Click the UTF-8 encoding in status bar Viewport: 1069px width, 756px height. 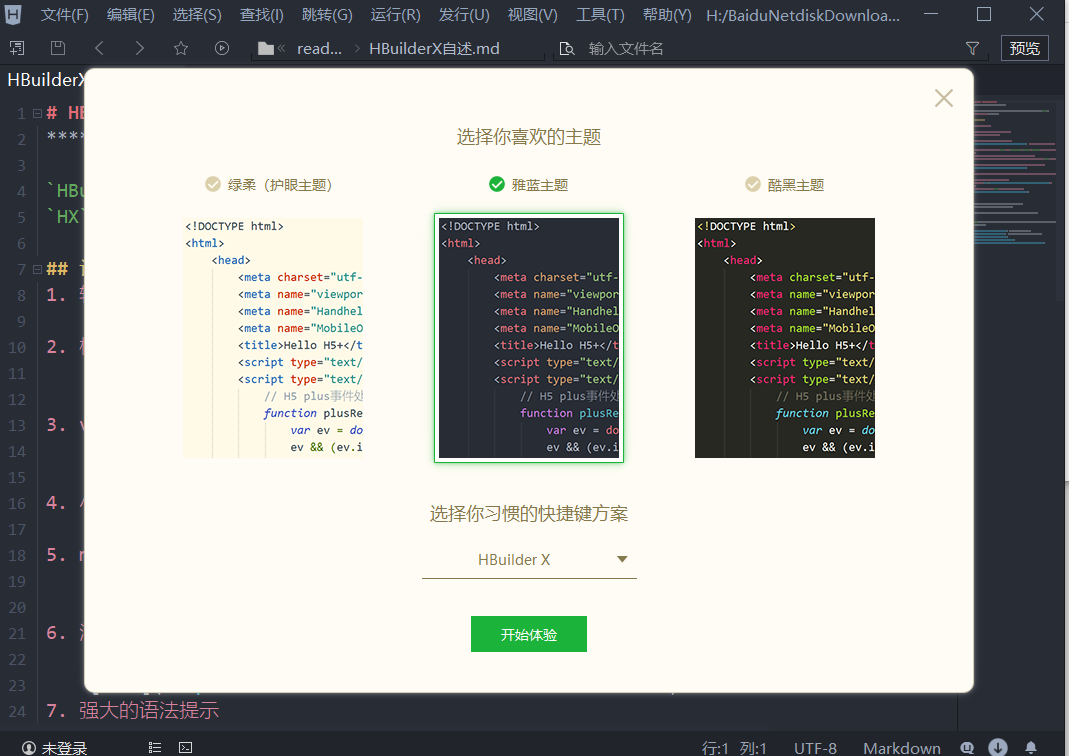815,748
